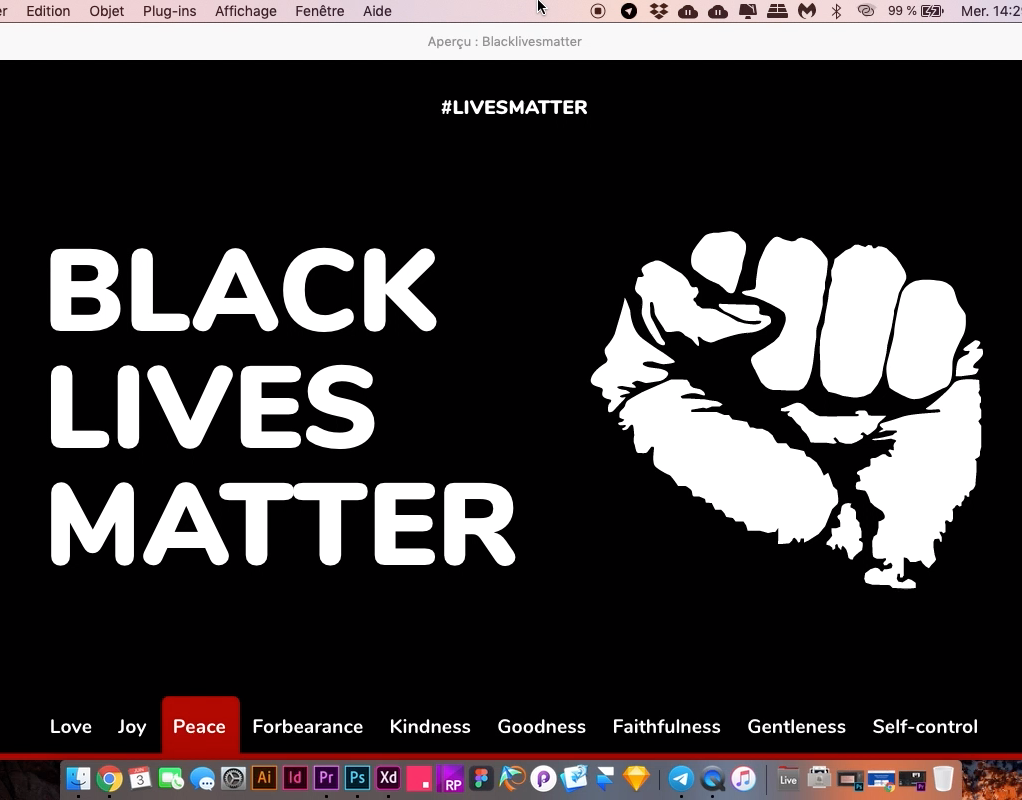Viewport: 1022px width, 800px height.
Task: Open Messages from the dock
Action: click(x=202, y=778)
